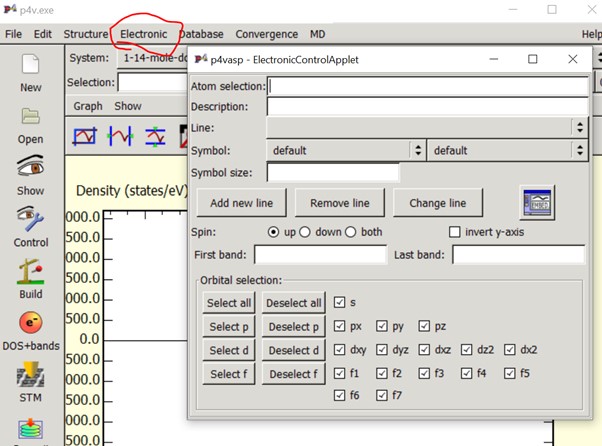The image size is (602, 446).
Task: Enable the invert y-axis checkbox
Action: point(455,232)
